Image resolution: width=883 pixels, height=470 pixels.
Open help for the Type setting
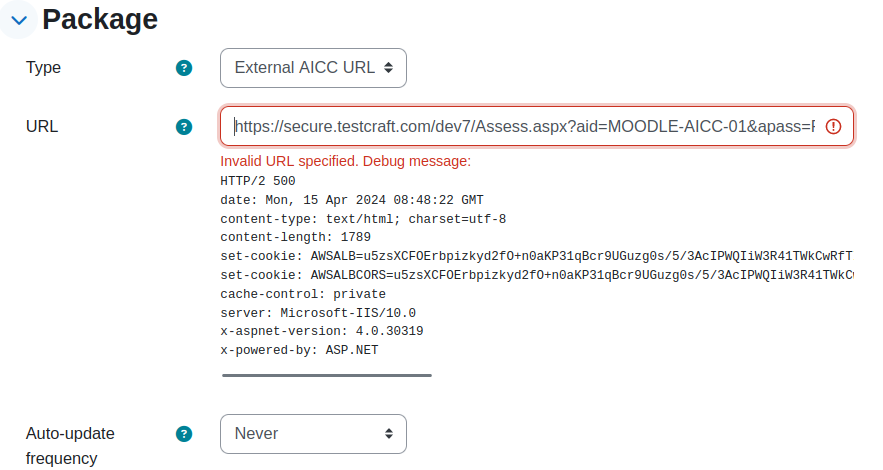[x=184, y=68]
